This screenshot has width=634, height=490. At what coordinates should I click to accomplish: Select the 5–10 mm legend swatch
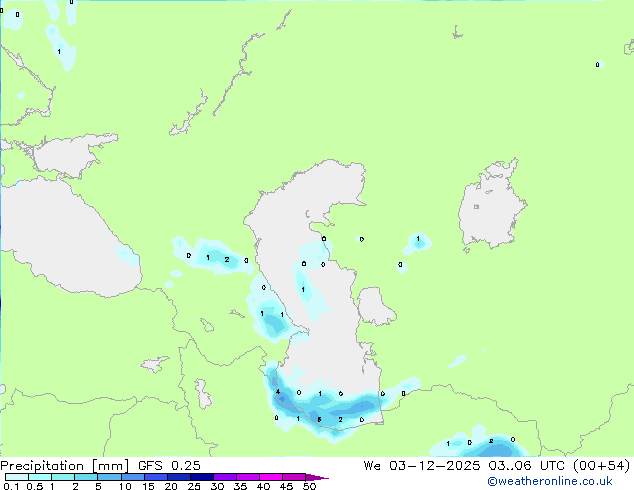[109, 477]
